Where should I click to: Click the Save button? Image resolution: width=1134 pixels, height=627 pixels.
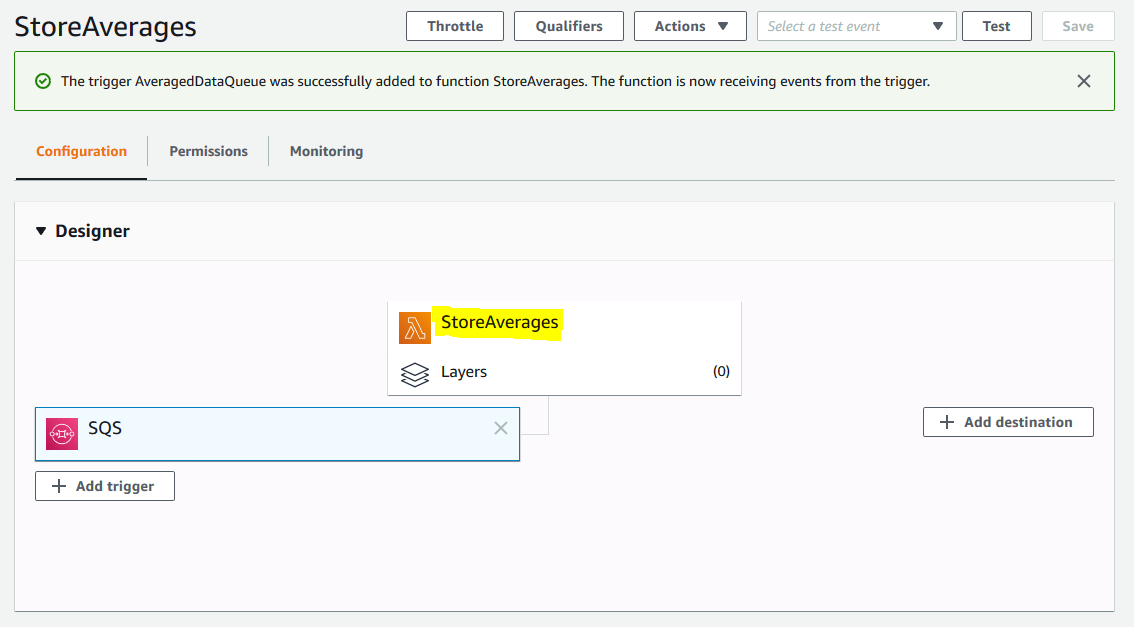click(x=1078, y=26)
